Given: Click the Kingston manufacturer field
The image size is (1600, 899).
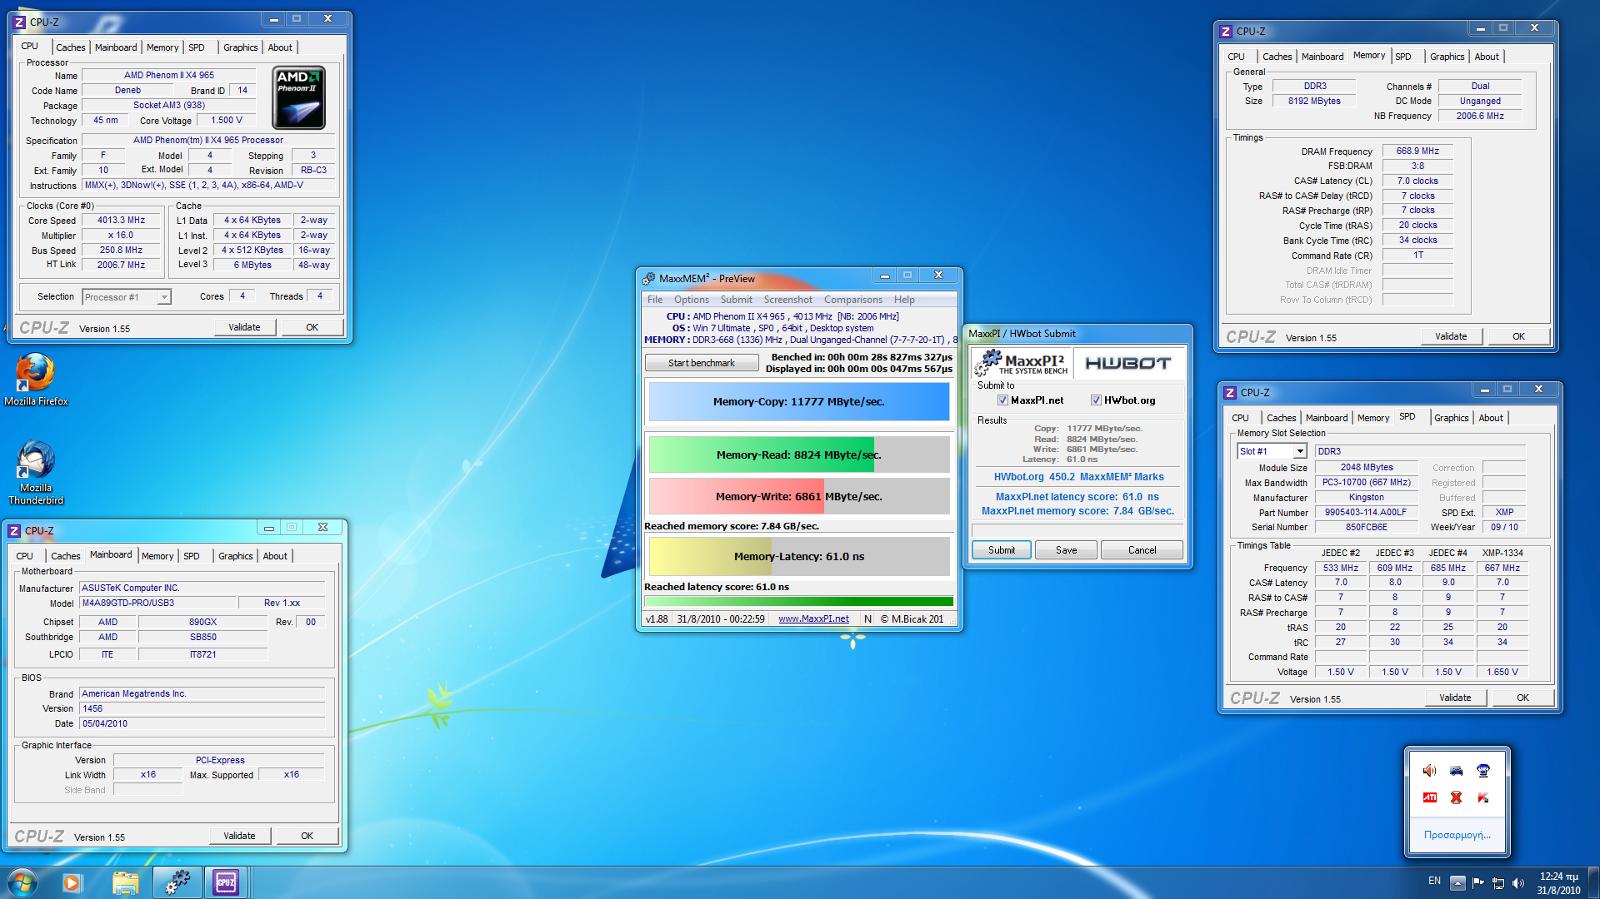Looking at the screenshot, I should click(1366, 497).
